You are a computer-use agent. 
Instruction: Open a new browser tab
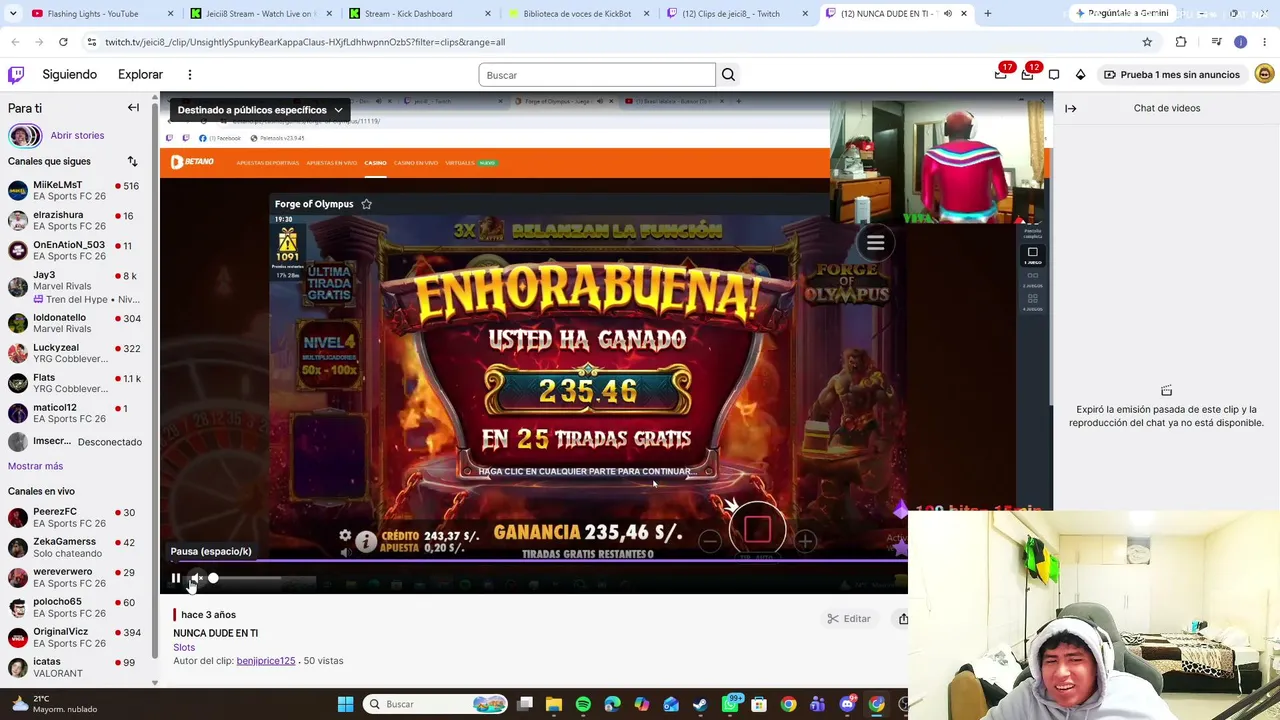(x=987, y=14)
